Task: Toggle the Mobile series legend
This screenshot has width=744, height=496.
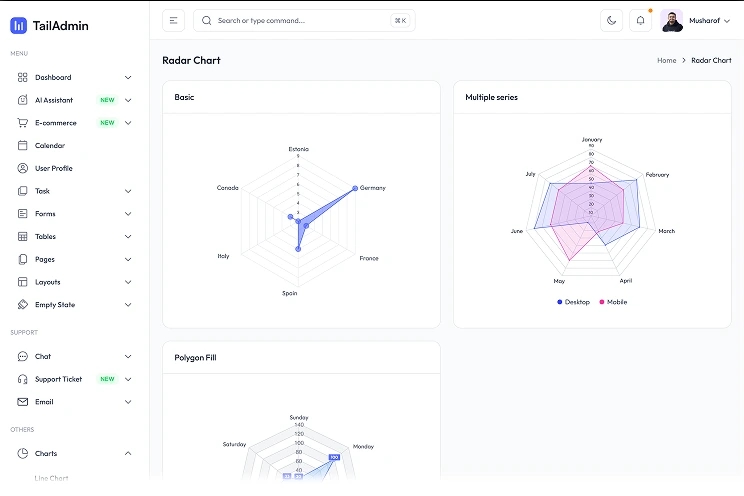Action: click(x=613, y=302)
